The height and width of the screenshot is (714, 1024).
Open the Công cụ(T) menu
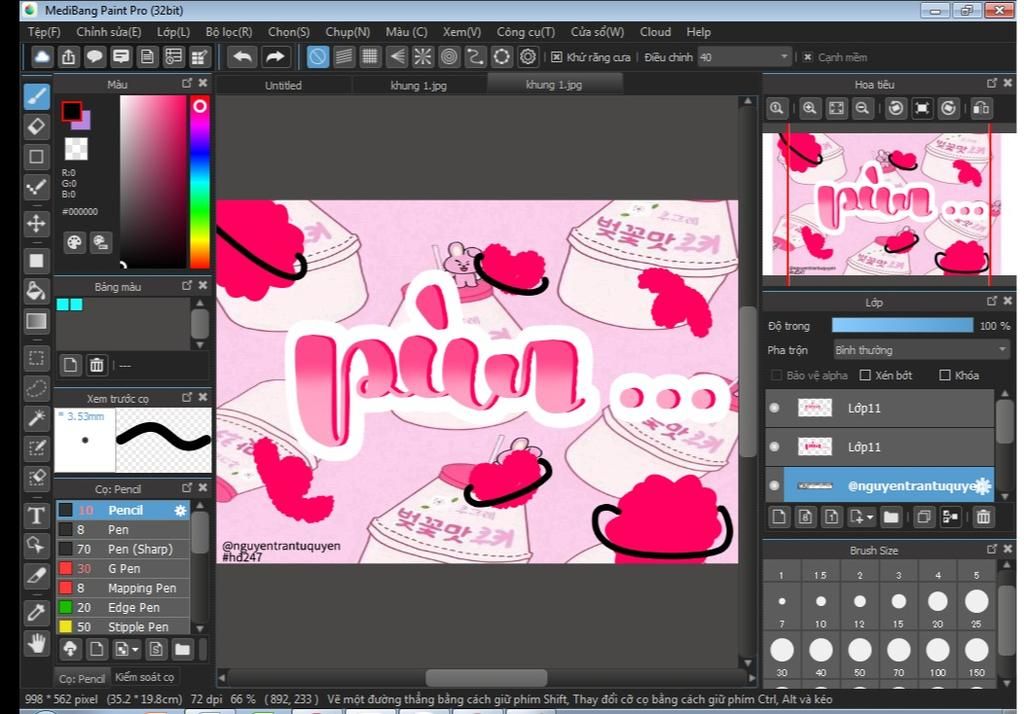tap(526, 32)
